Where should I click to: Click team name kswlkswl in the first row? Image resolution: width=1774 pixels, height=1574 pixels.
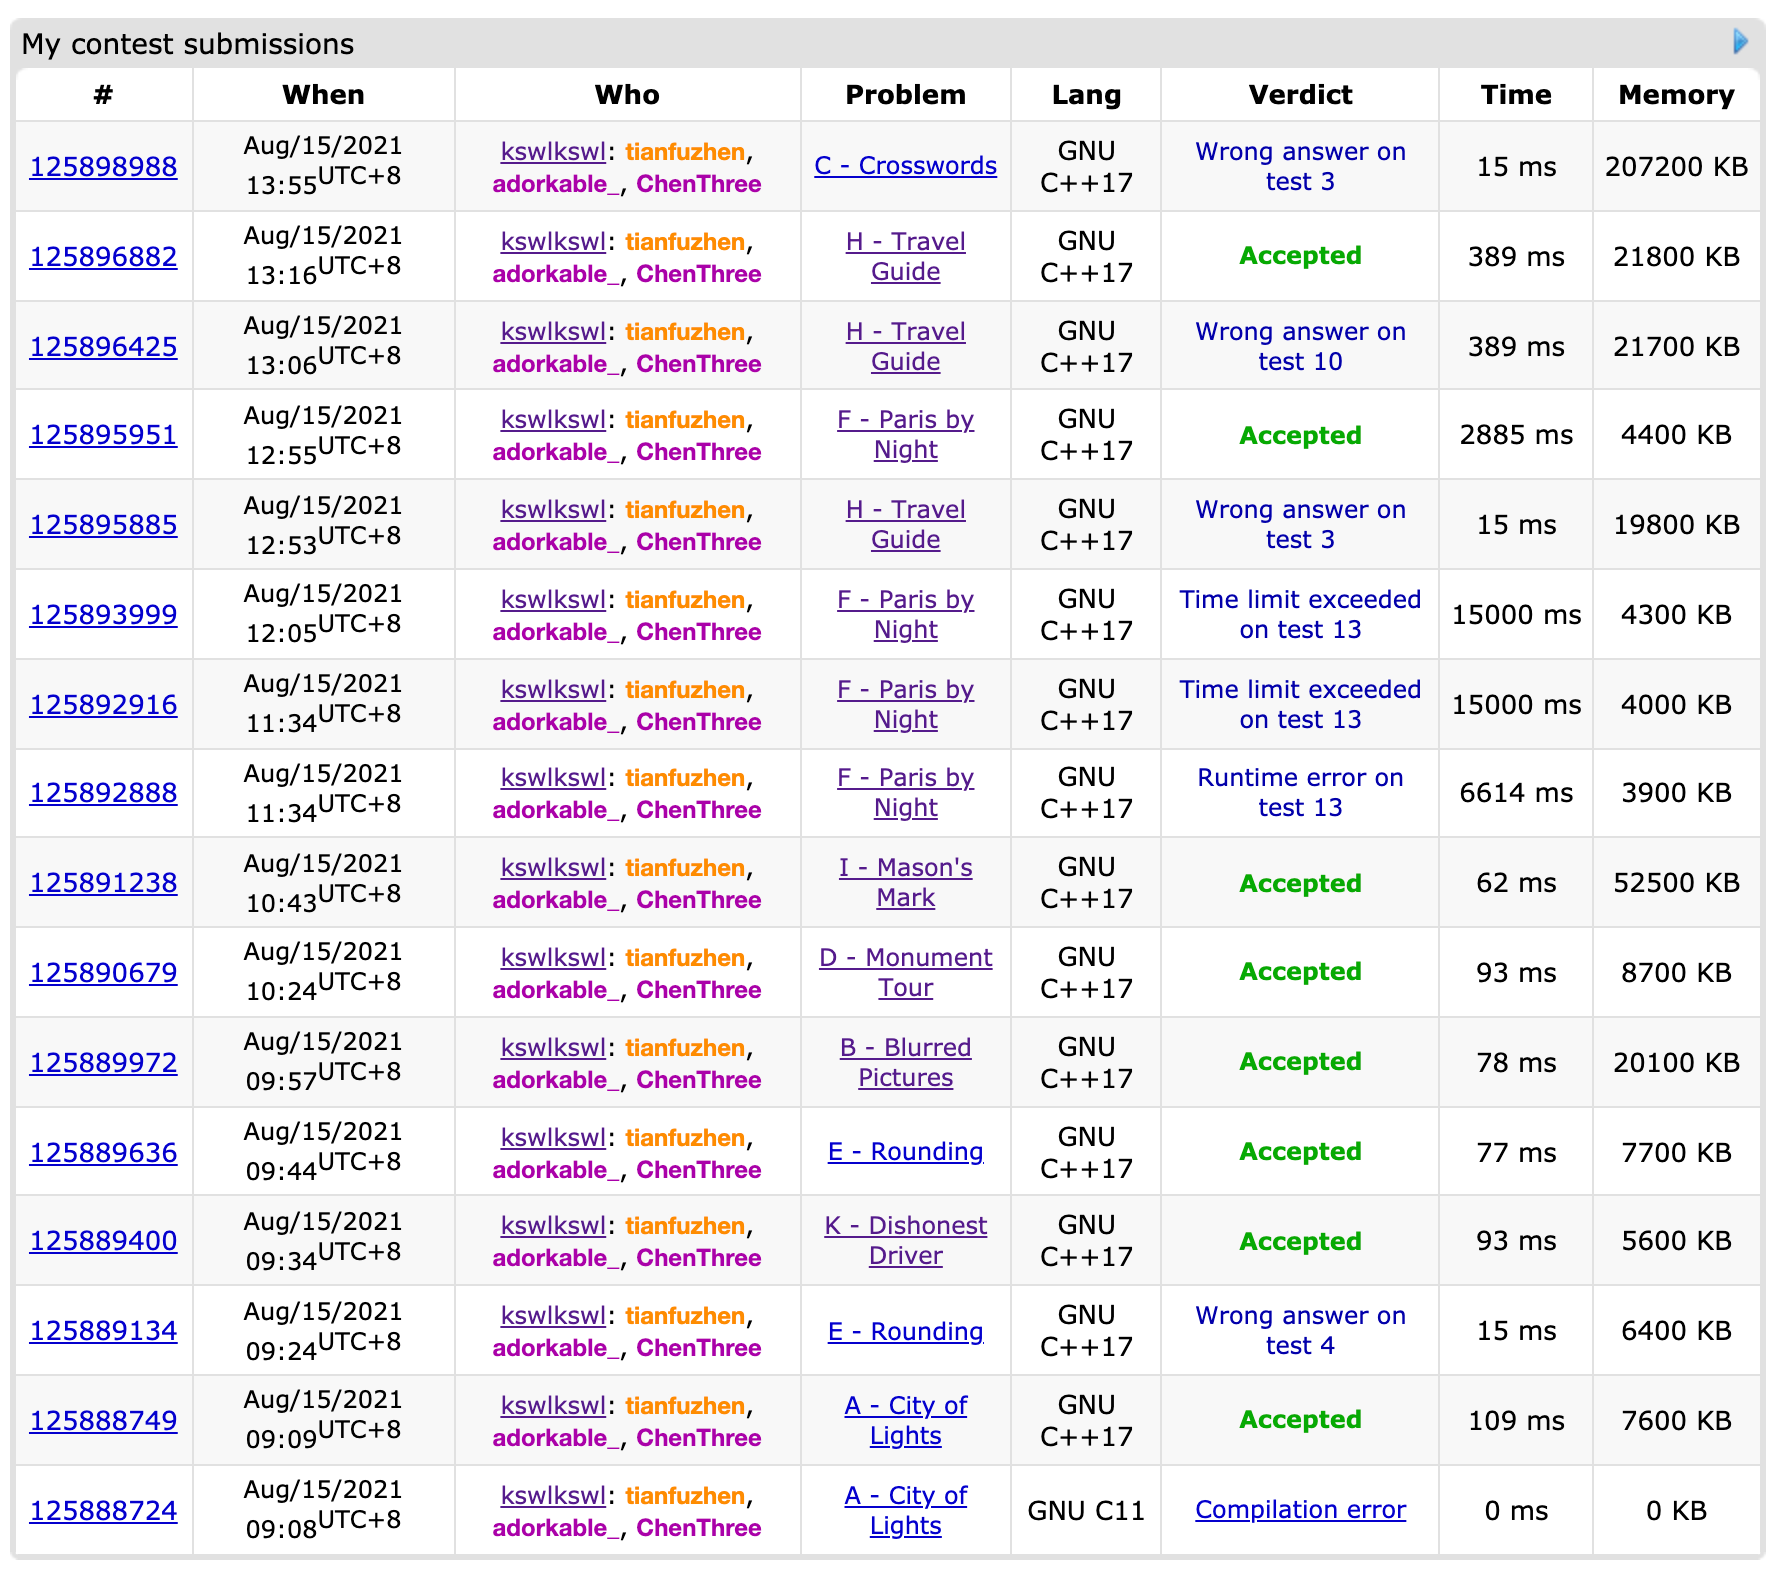click(x=553, y=152)
